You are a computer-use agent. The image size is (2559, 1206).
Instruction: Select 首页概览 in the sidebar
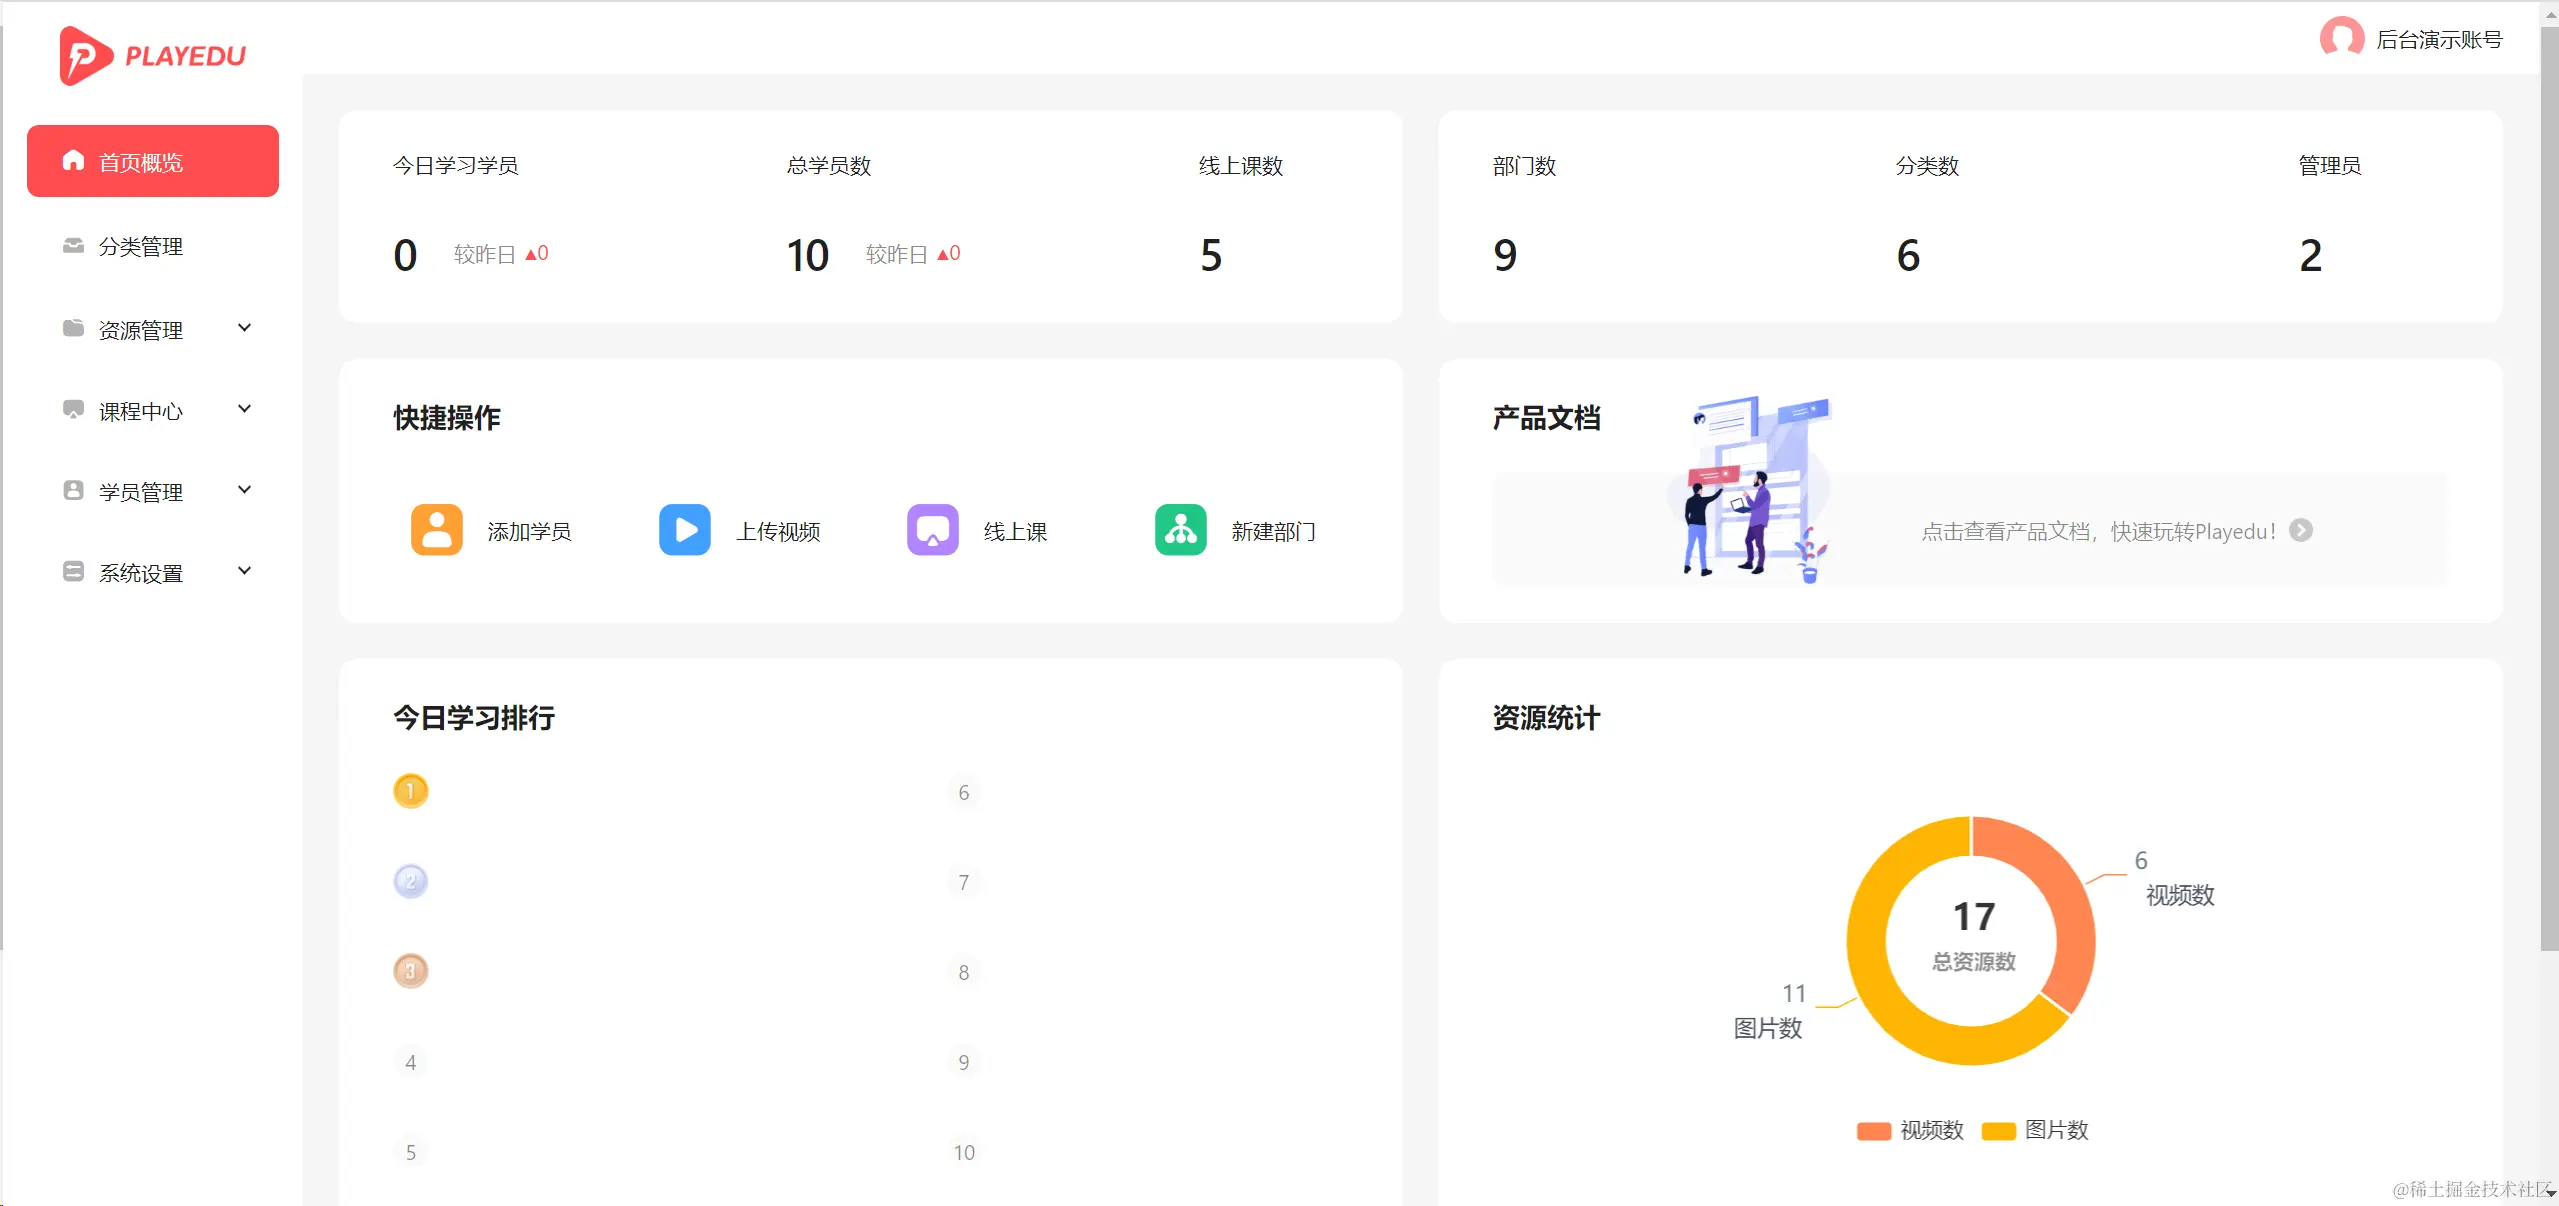140,160
